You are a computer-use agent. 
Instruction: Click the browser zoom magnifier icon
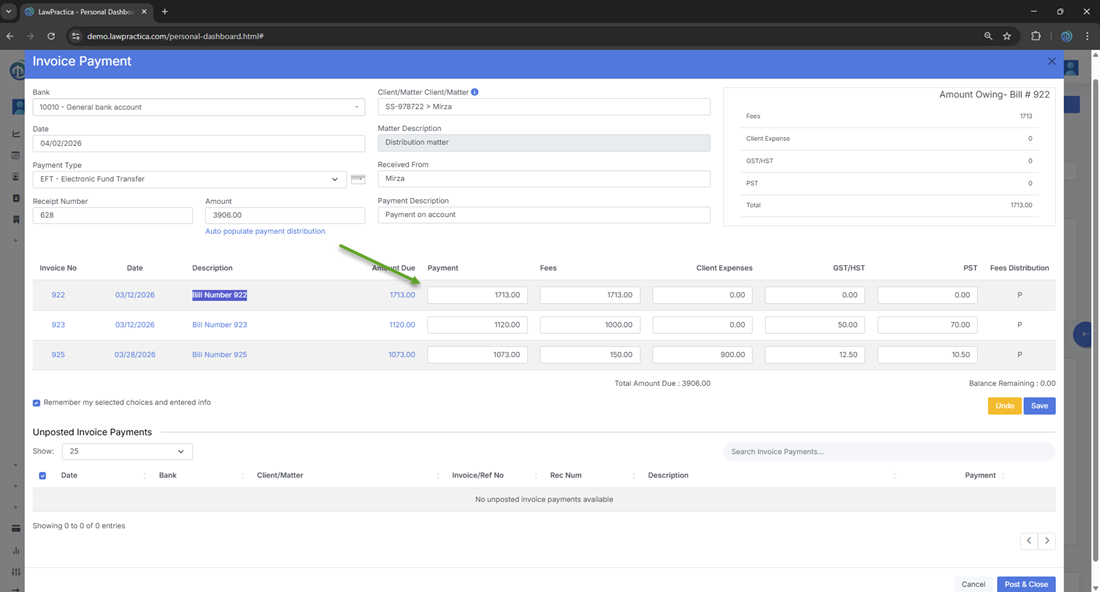pyautogui.click(x=988, y=36)
